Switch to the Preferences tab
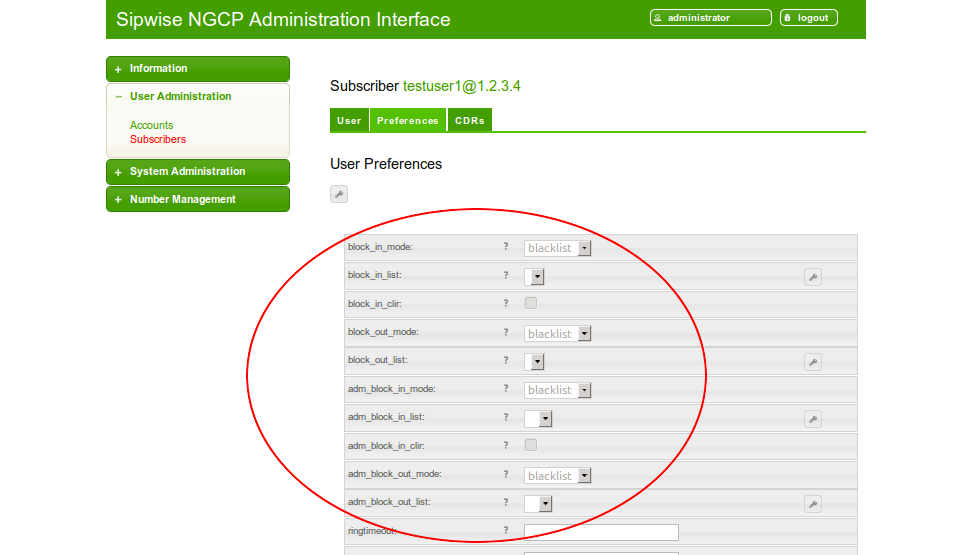The image size is (970, 555). click(408, 120)
